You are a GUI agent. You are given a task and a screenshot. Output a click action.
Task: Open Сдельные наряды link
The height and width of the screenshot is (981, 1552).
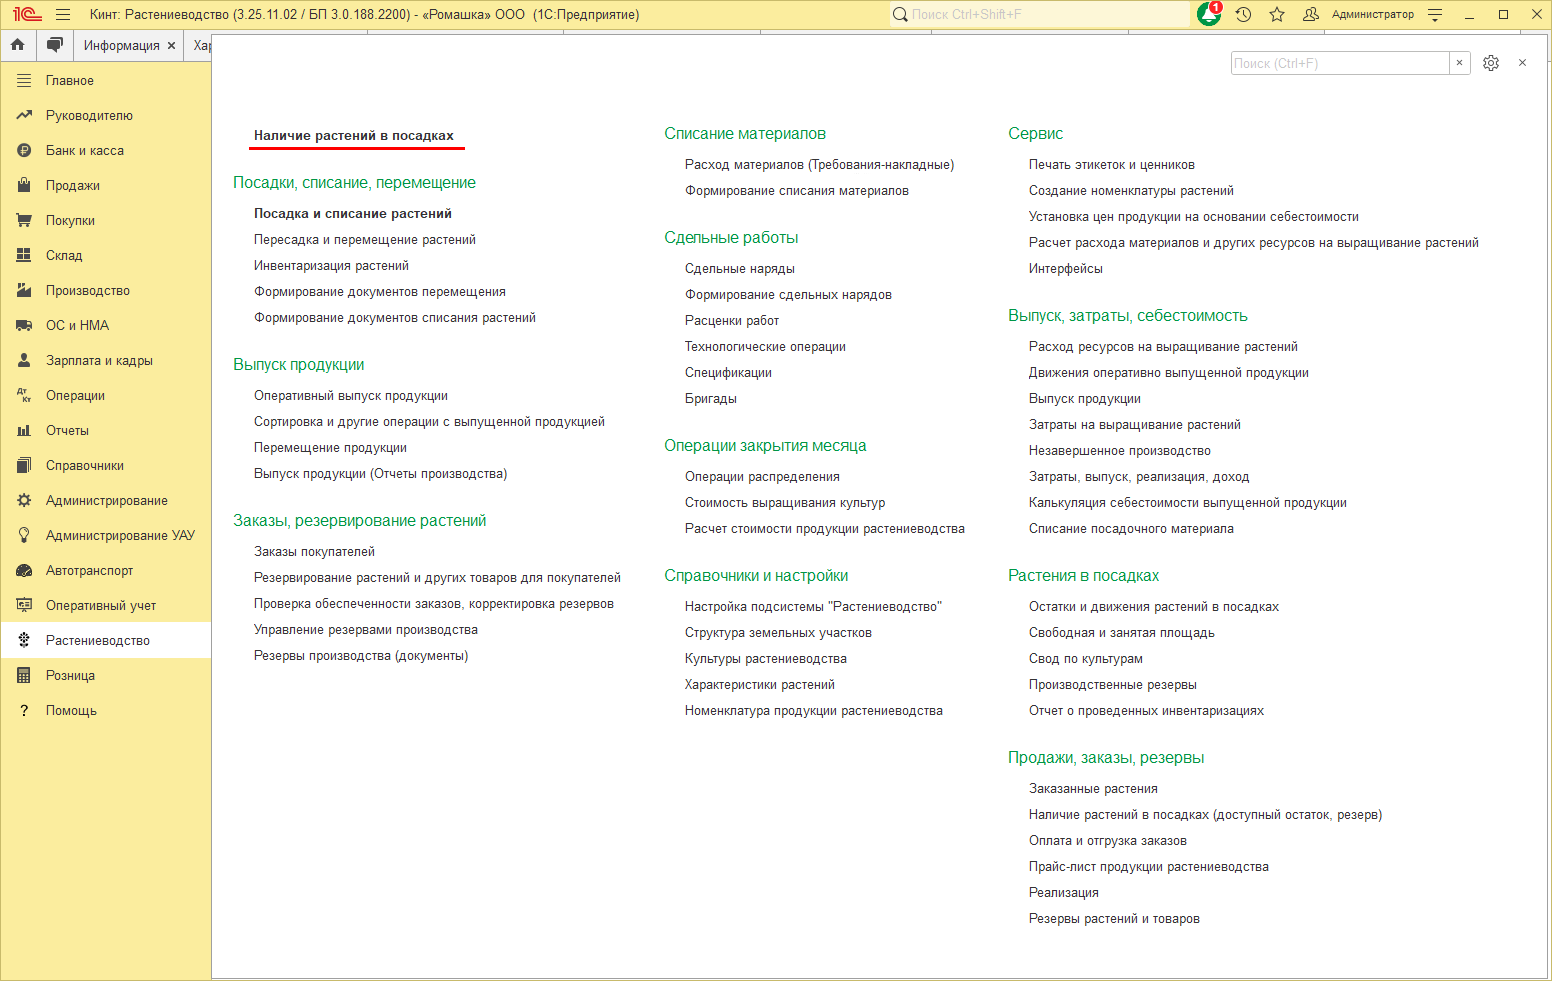[x=740, y=268]
